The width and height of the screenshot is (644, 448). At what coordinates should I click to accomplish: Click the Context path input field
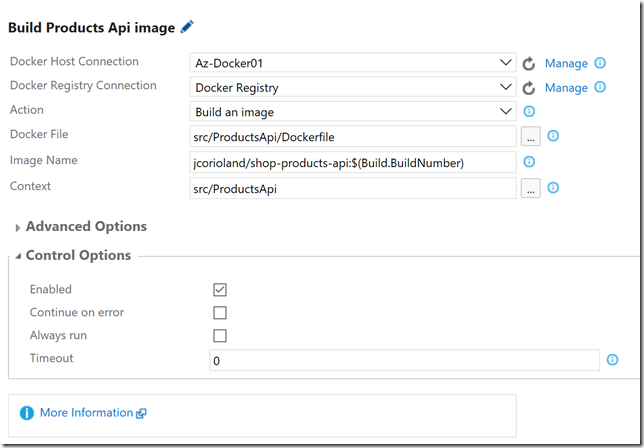tap(353, 188)
